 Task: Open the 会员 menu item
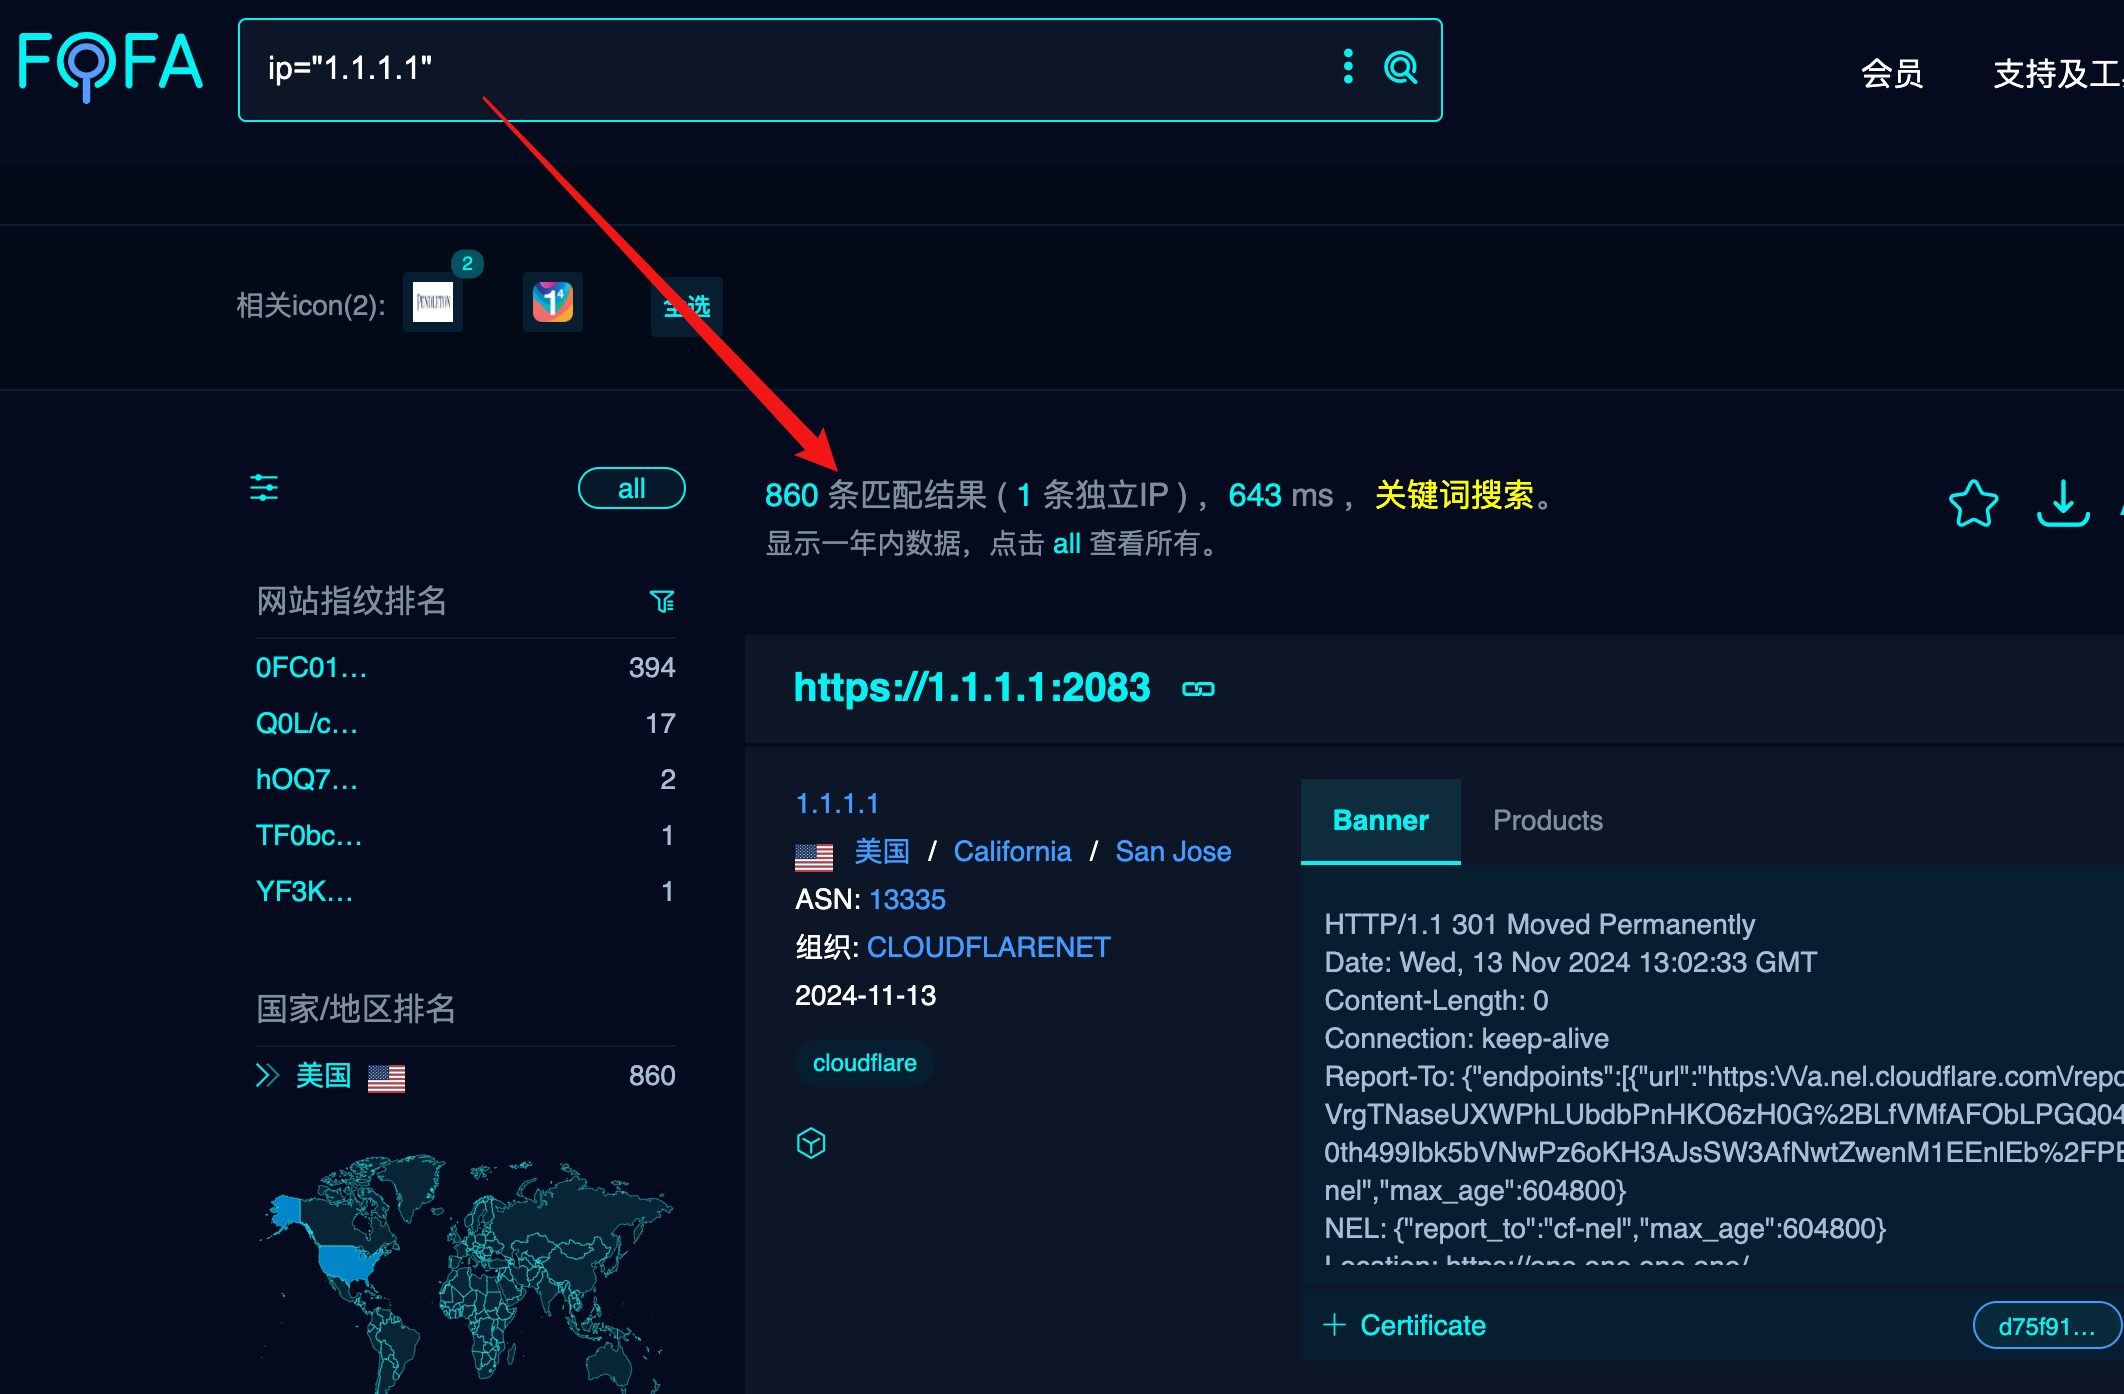pos(1891,74)
